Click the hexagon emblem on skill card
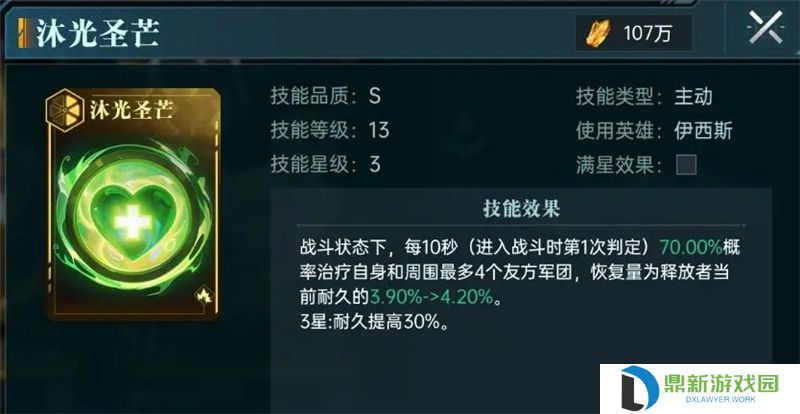 point(65,109)
